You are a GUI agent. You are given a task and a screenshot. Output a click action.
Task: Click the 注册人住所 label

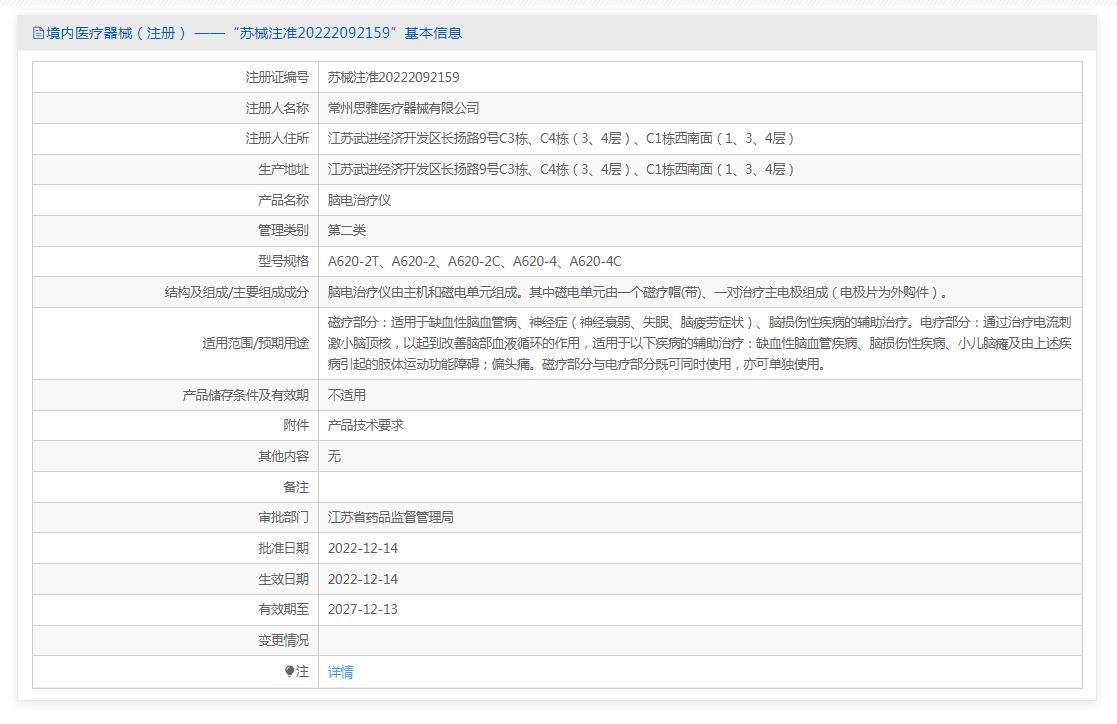(x=277, y=139)
